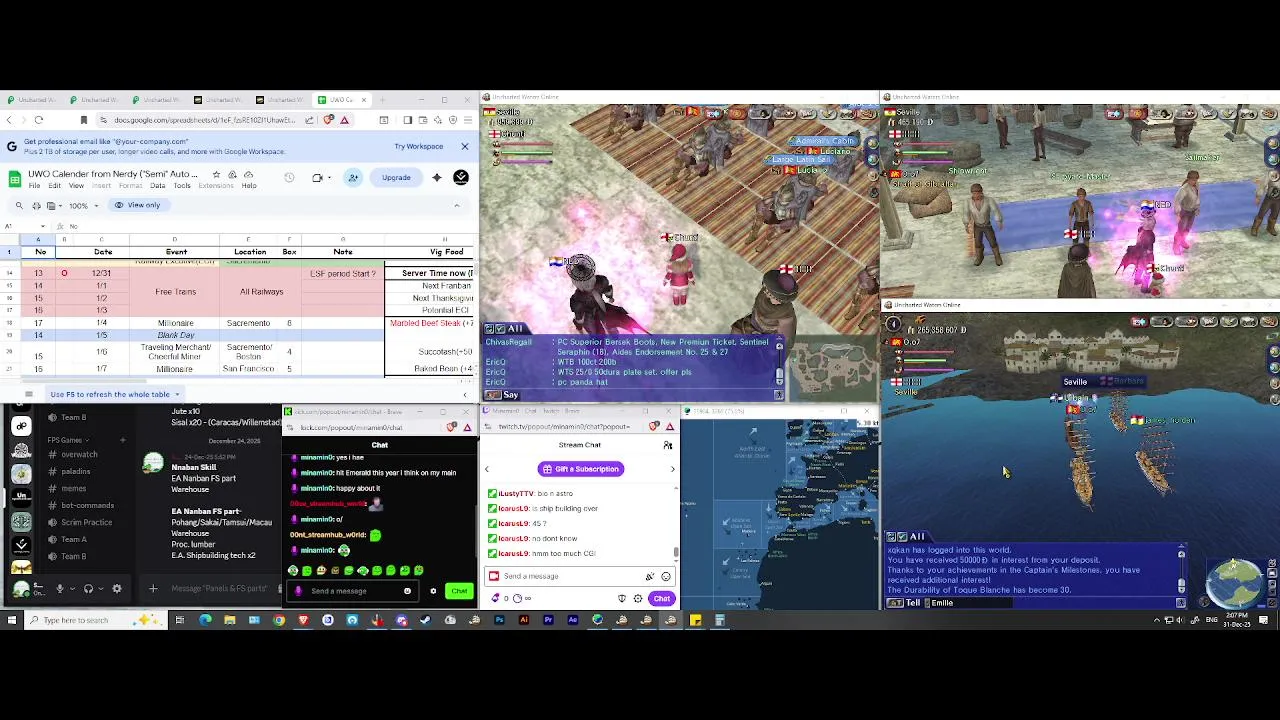Reload the Google Sheets browser page
Screen dimensions: 1280x720
point(39,120)
